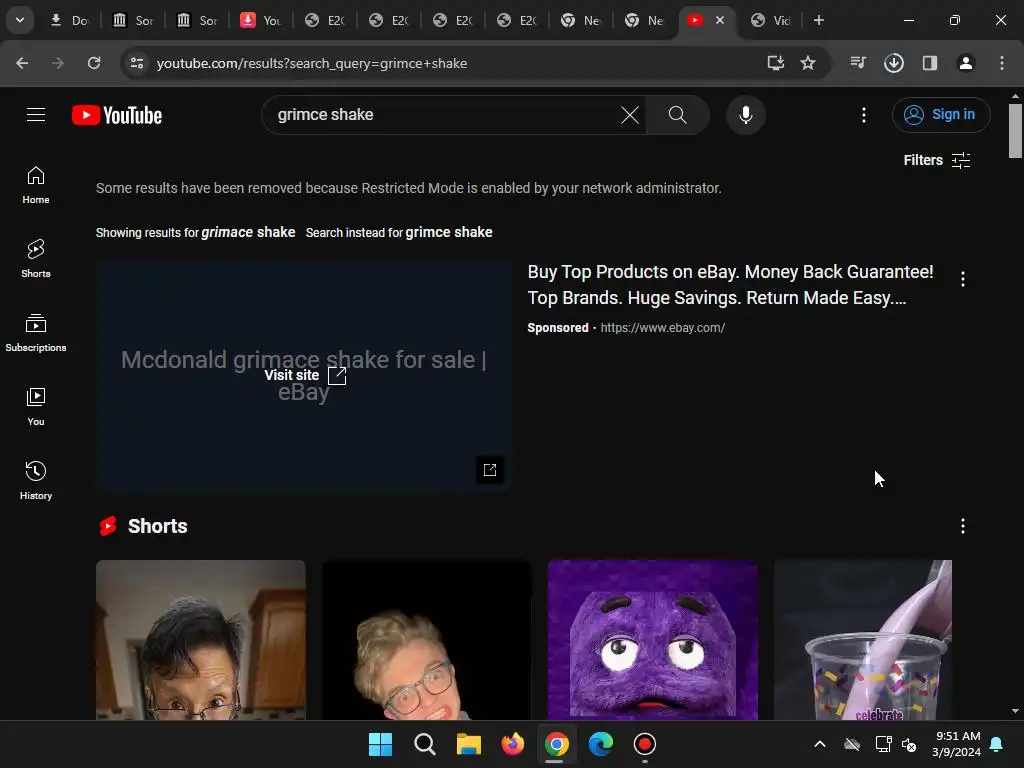This screenshot has width=1024, height=768.
Task: Switch to the Vid tab
Action: [771, 20]
